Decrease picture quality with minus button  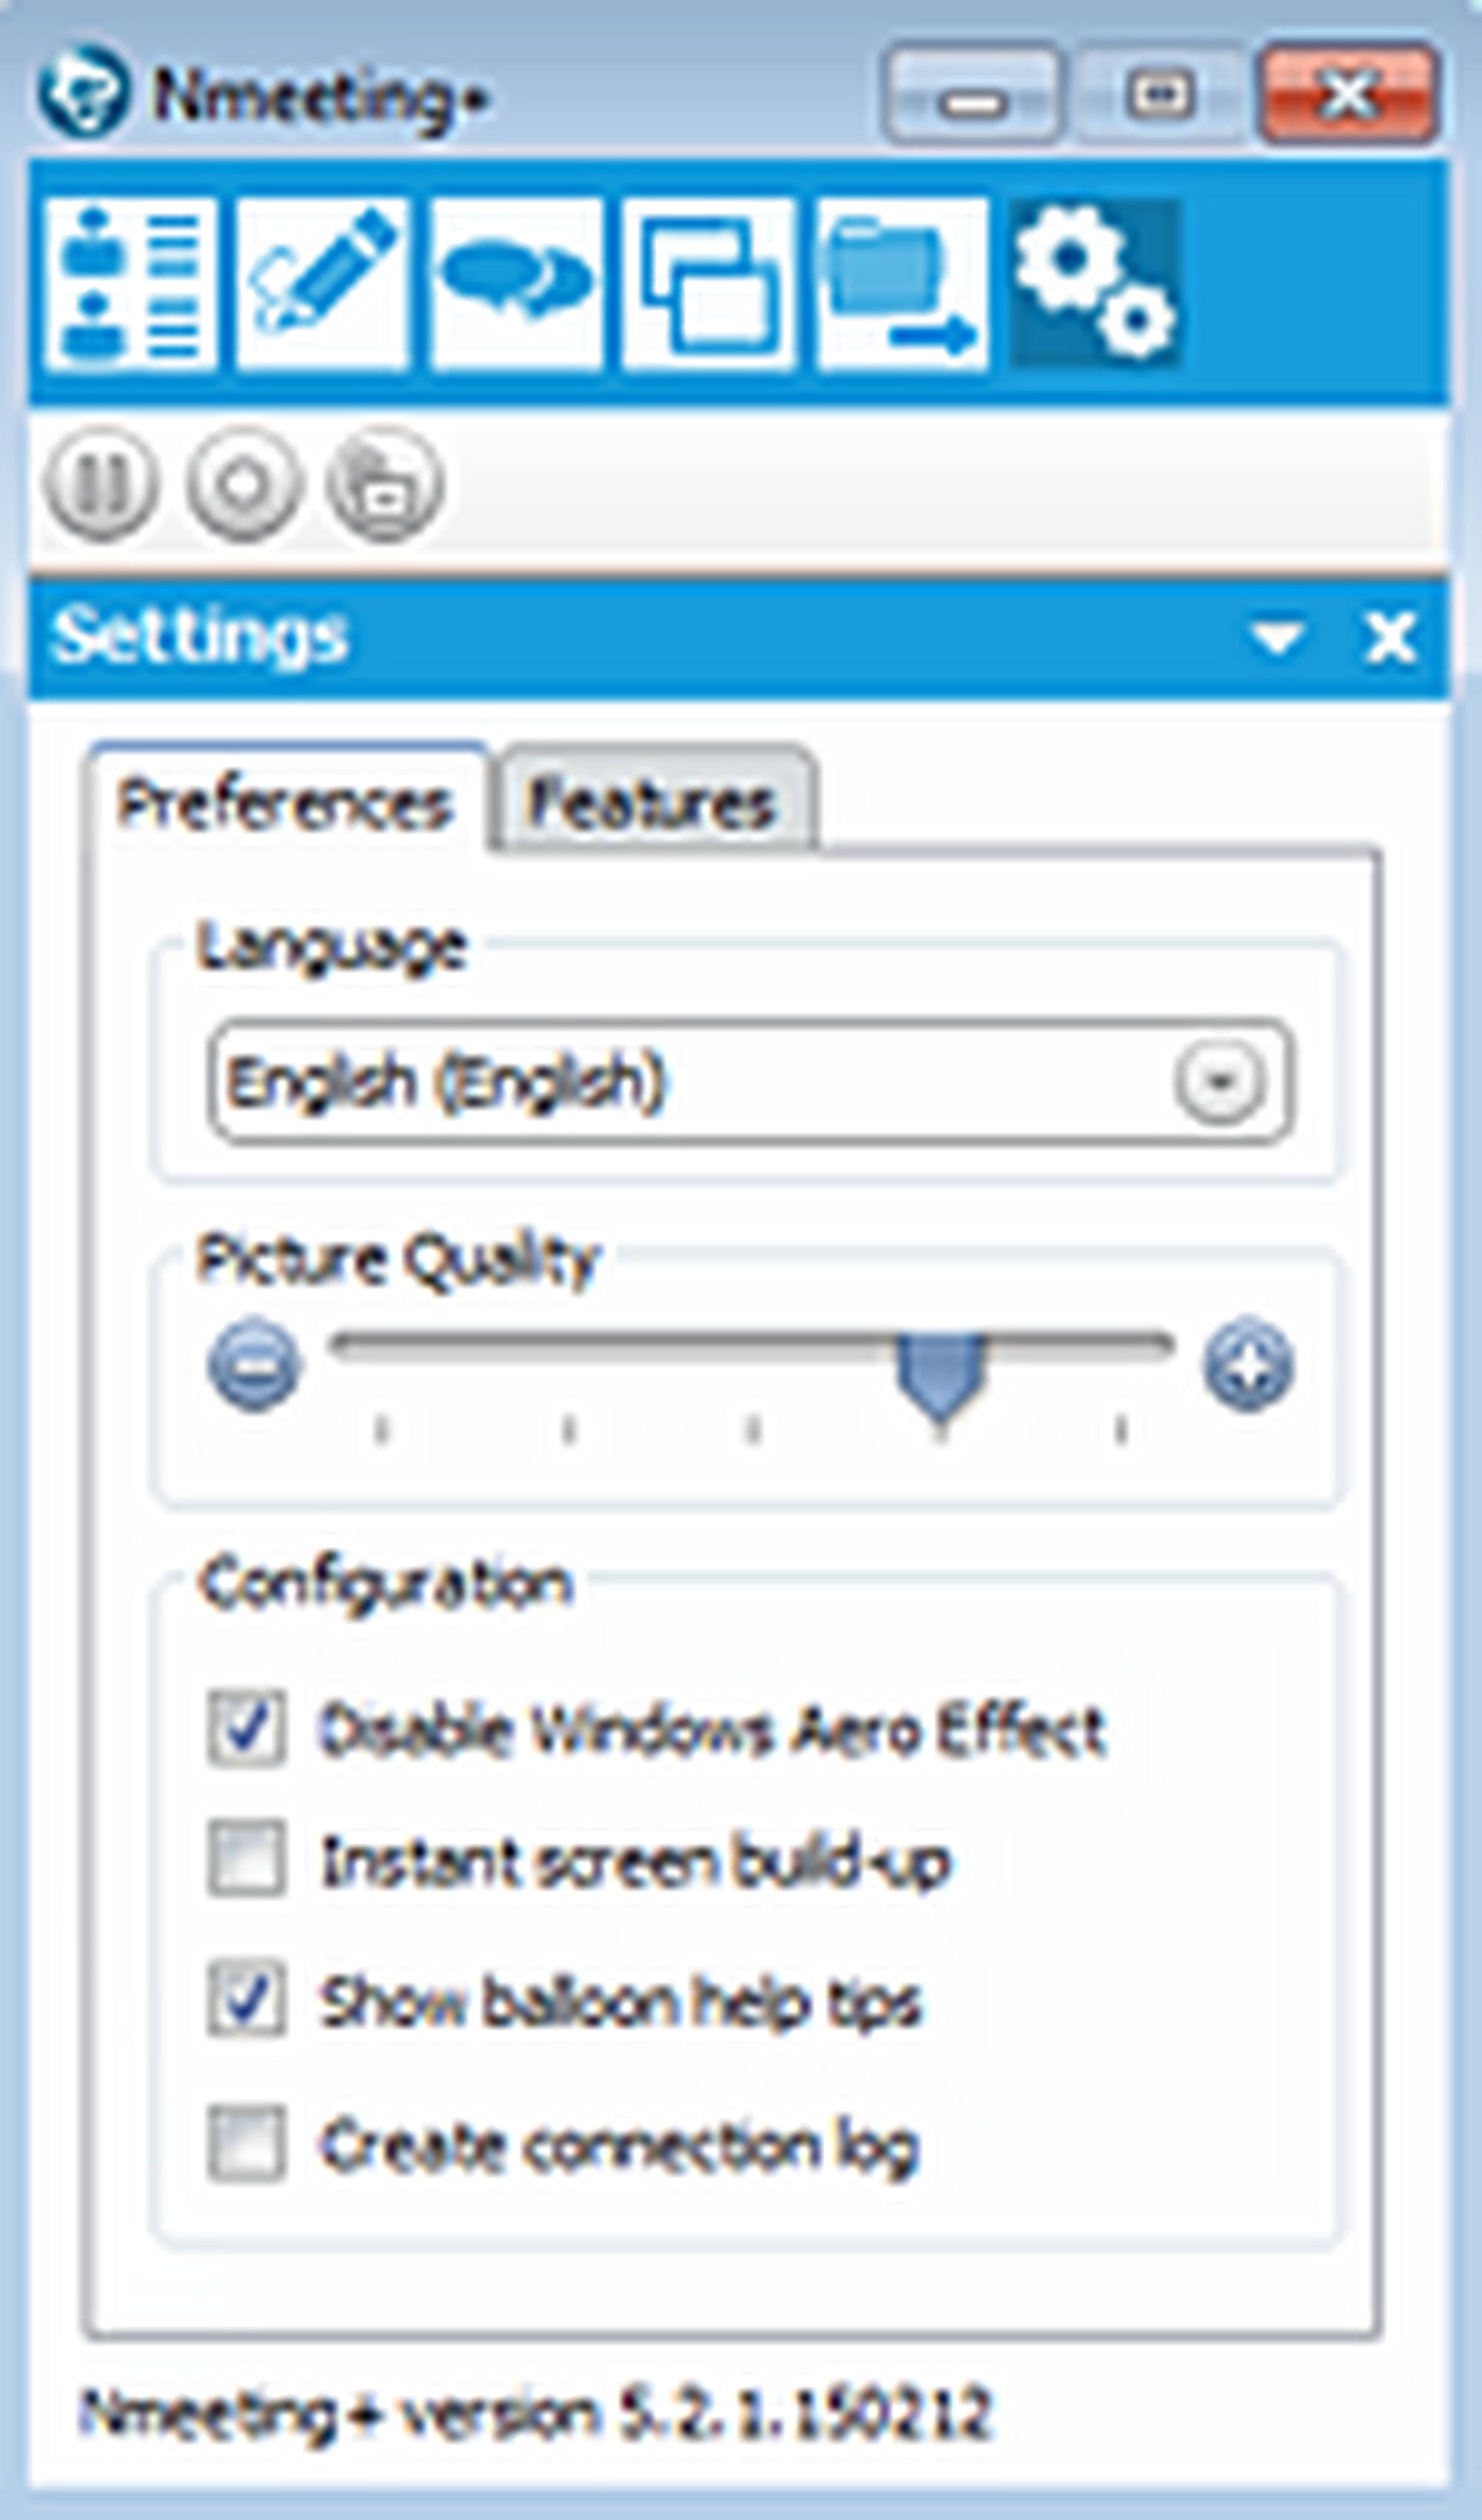pyautogui.click(x=254, y=1365)
